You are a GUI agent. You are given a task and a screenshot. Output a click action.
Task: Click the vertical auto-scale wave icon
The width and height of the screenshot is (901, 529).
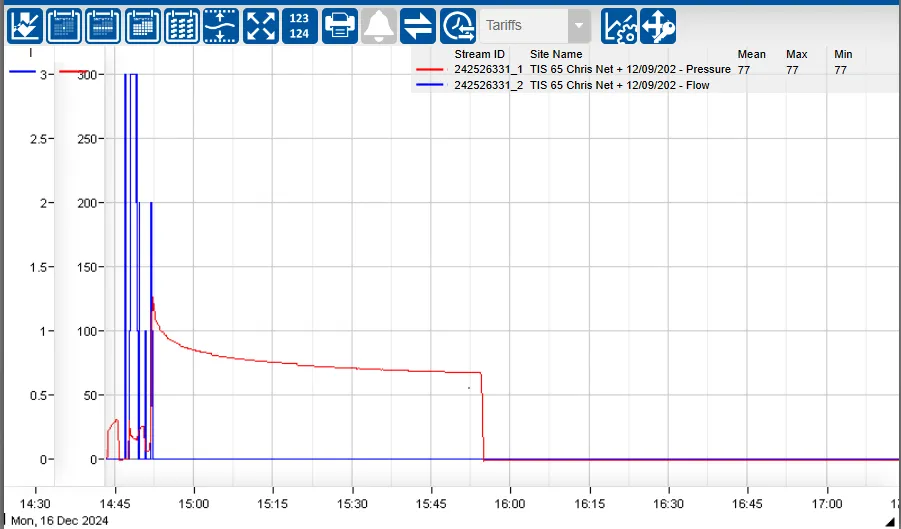pos(221,26)
